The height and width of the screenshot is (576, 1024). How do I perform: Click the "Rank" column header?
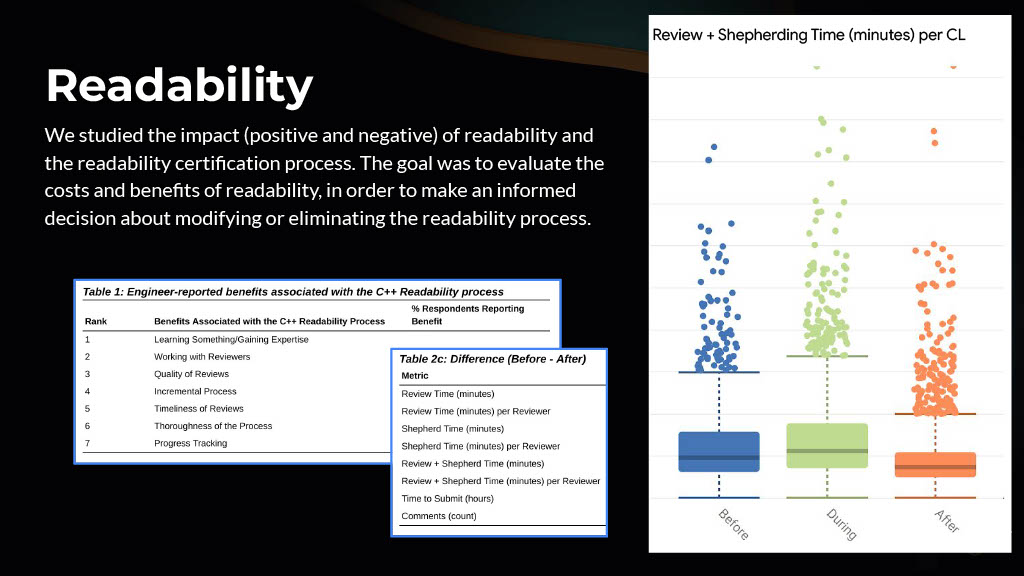point(96,321)
